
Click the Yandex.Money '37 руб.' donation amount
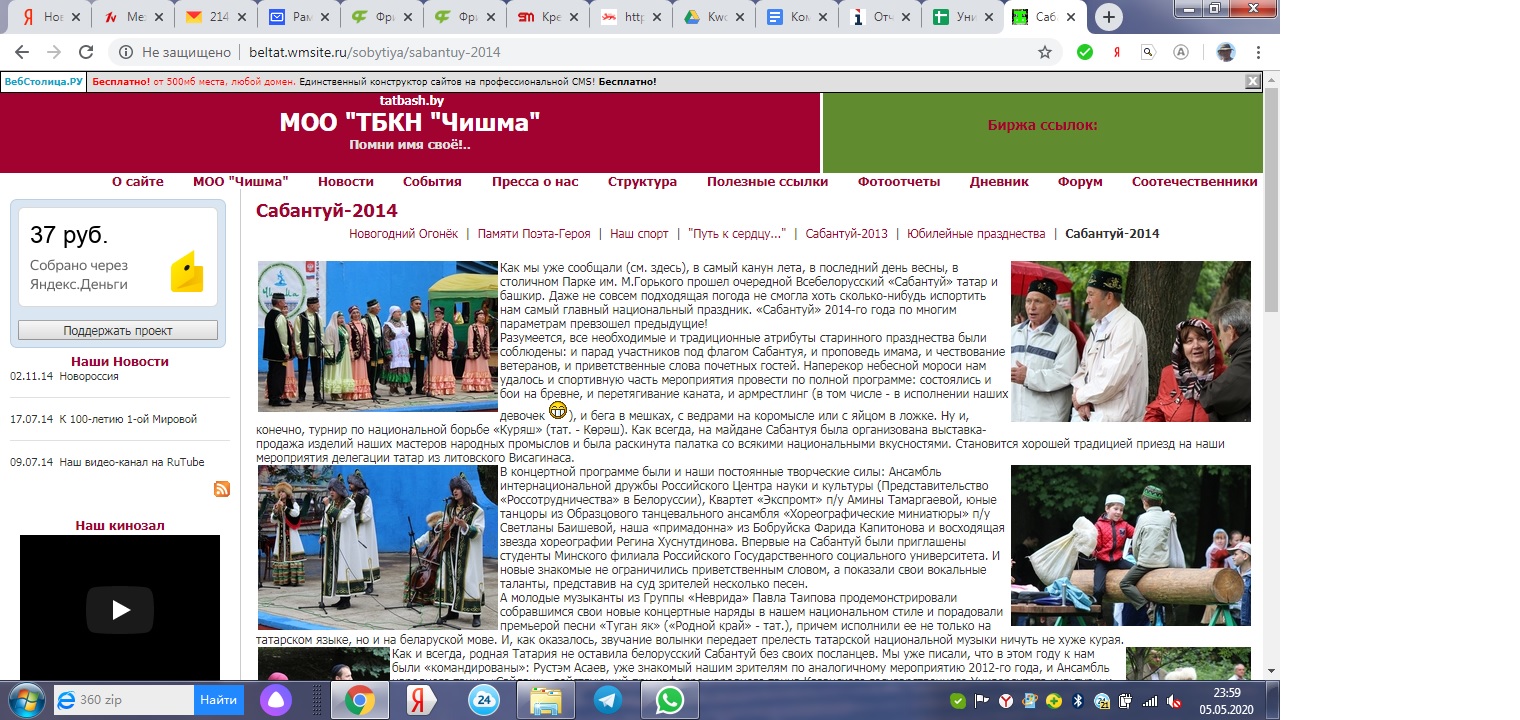coord(68,235)
